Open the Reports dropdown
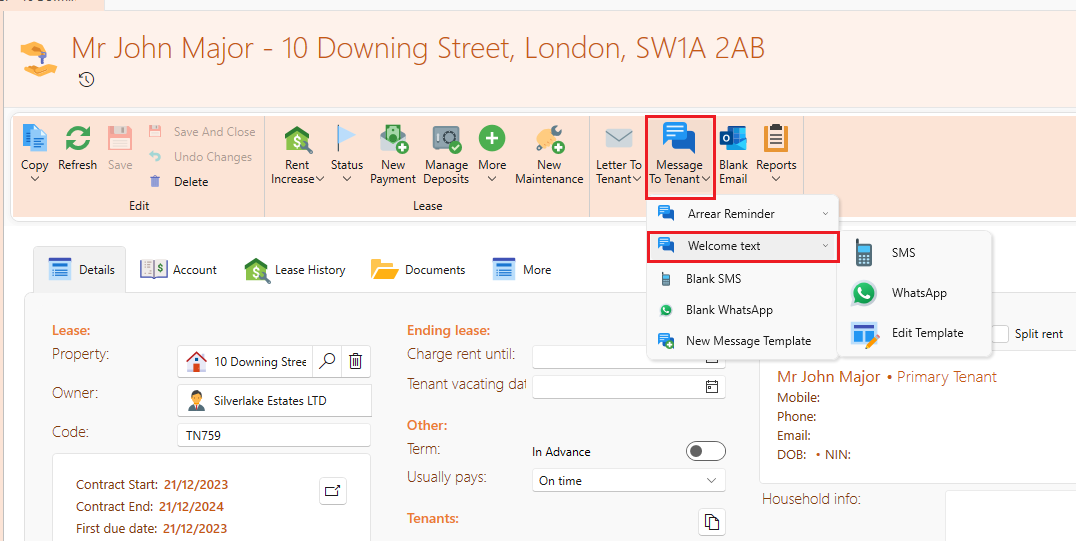The width and height of the screenshot is (1076, 541). pos(776,155)
